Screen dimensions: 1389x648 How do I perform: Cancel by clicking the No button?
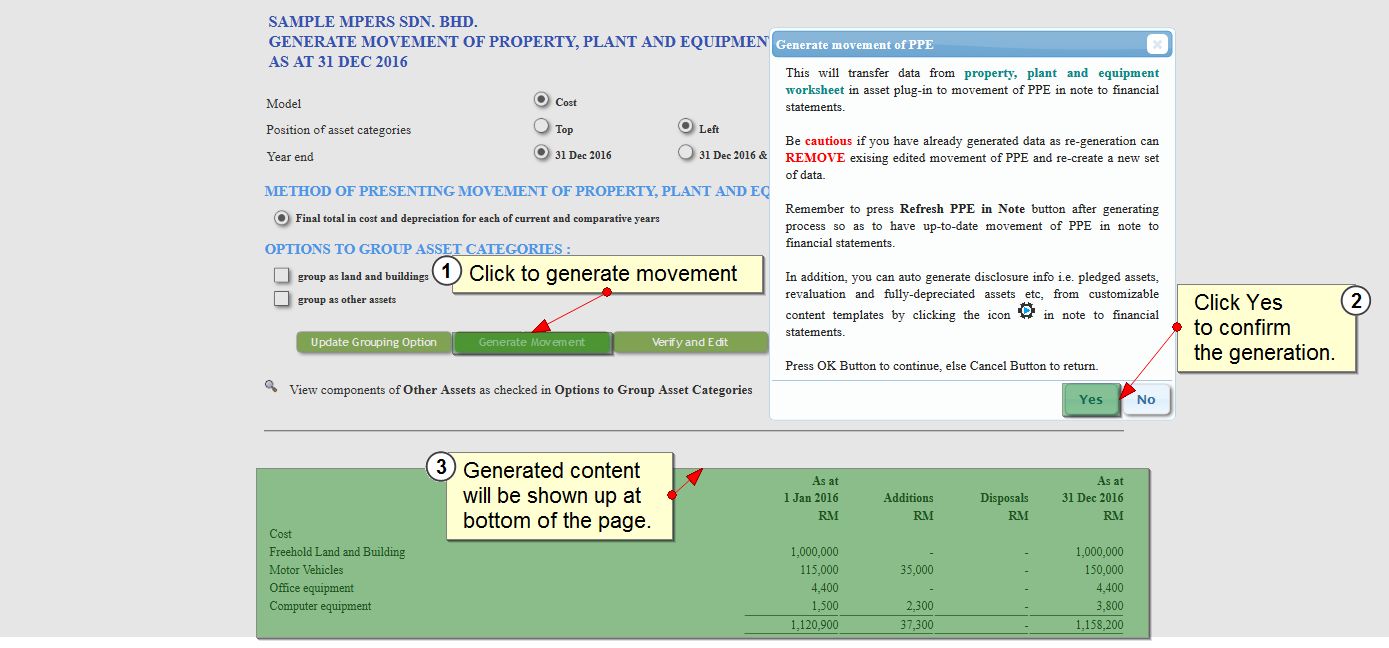1146,399
